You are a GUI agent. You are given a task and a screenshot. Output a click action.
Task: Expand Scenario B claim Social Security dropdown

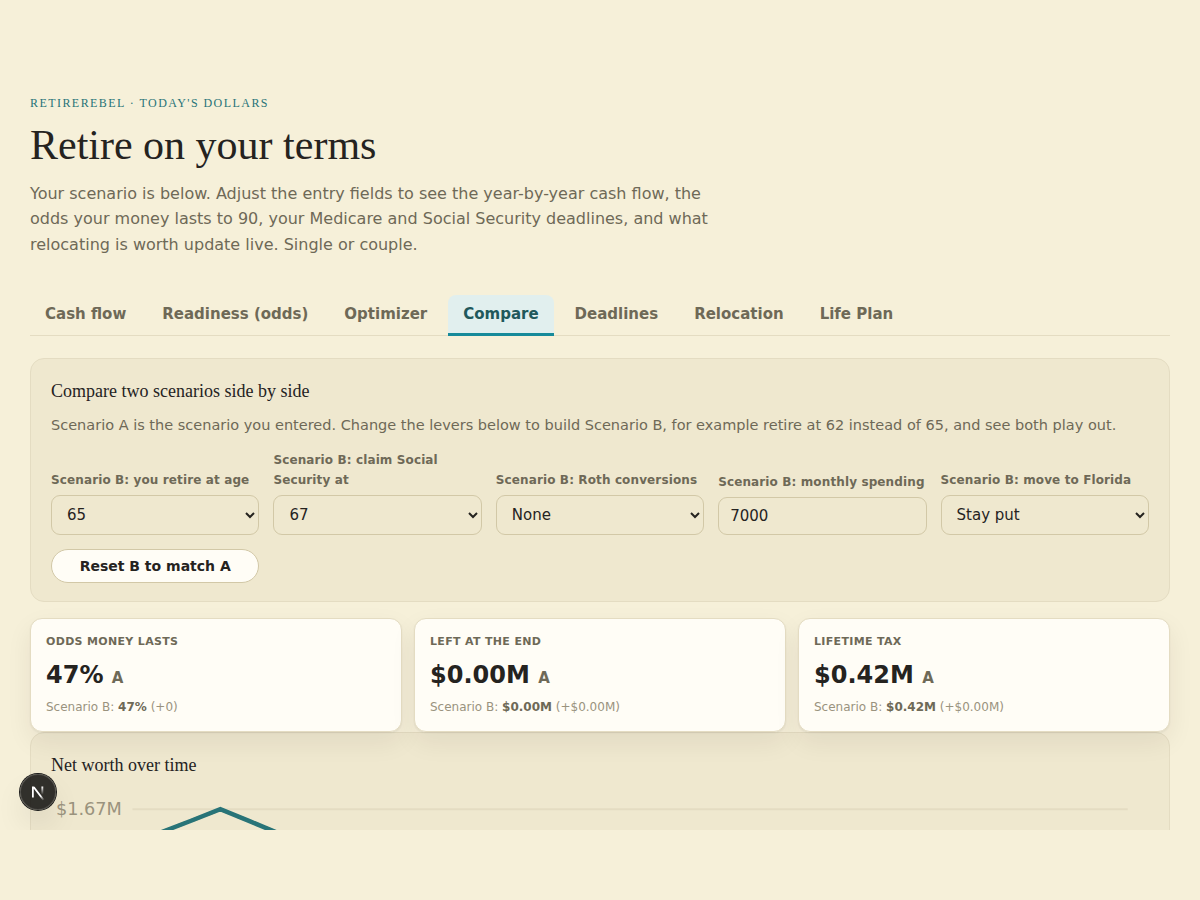pos(377,515)
